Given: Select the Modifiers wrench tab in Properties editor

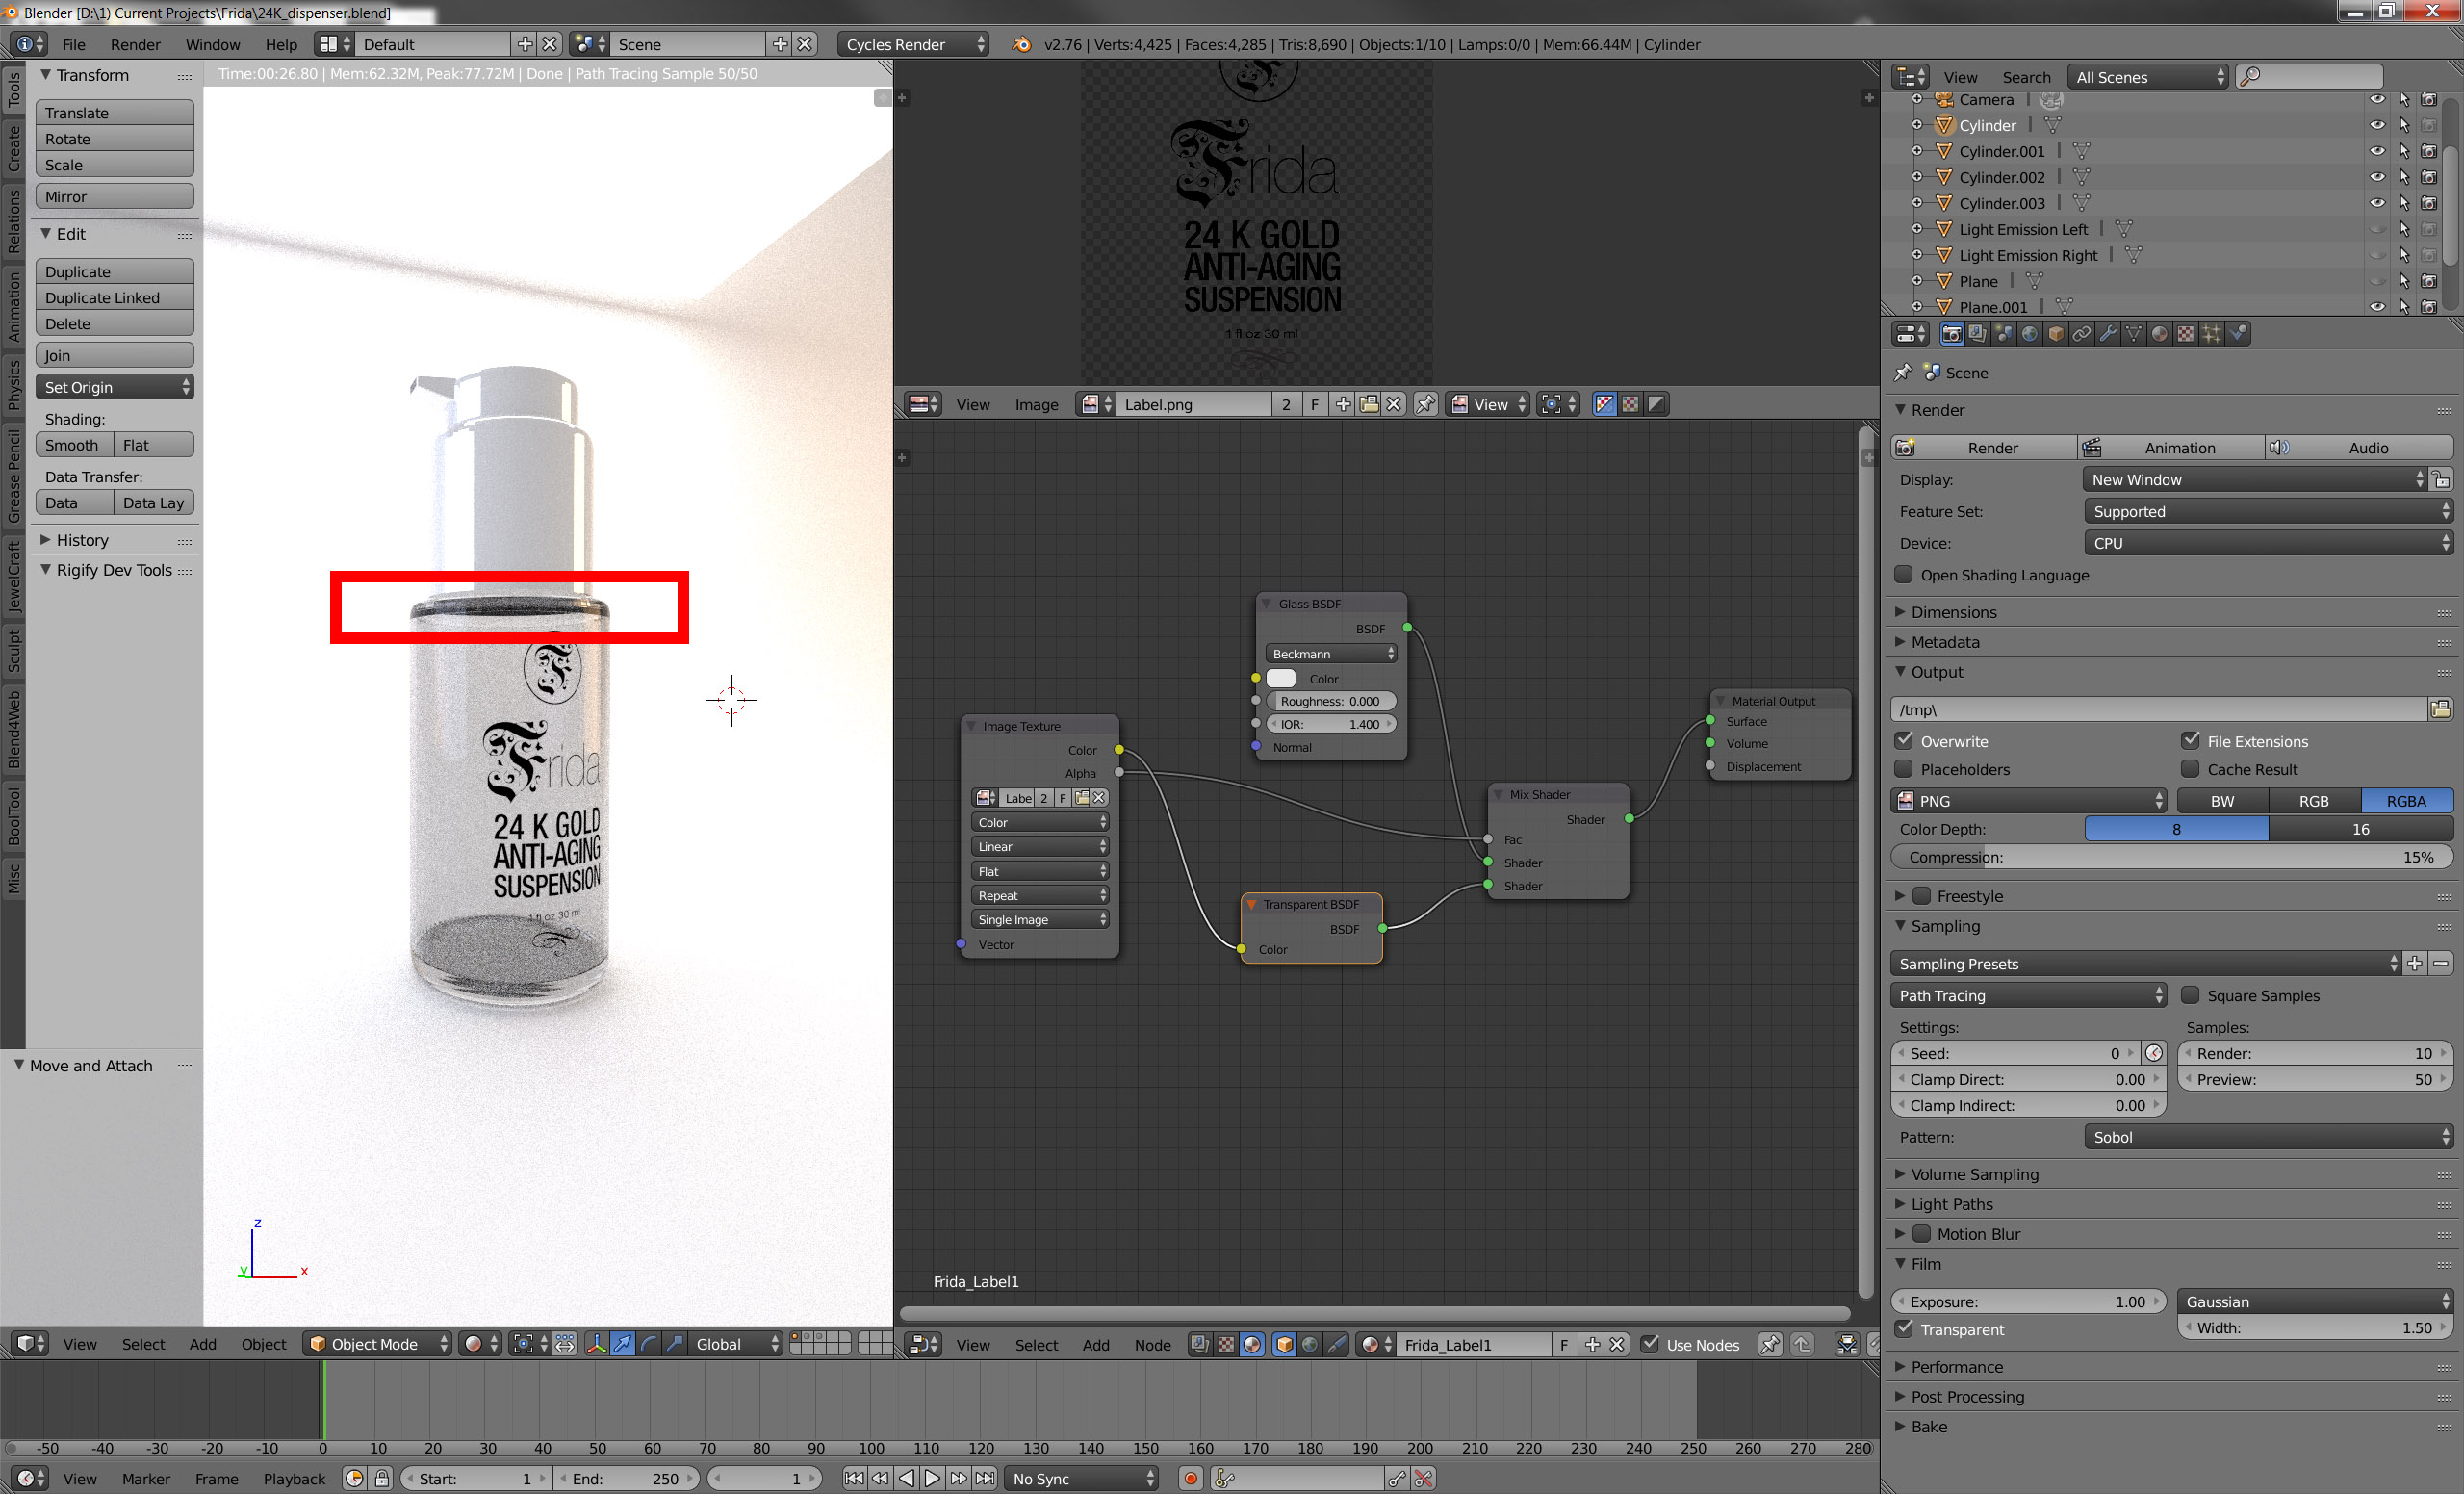Looking at the screenshot, I should point(2109,334).
